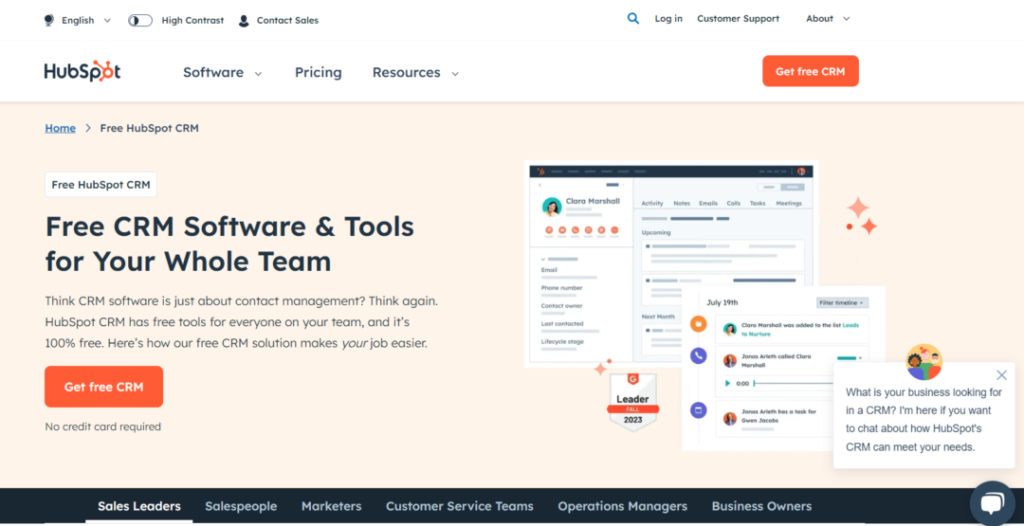Click the Calls tab in CRM preview

pos(733,203)
